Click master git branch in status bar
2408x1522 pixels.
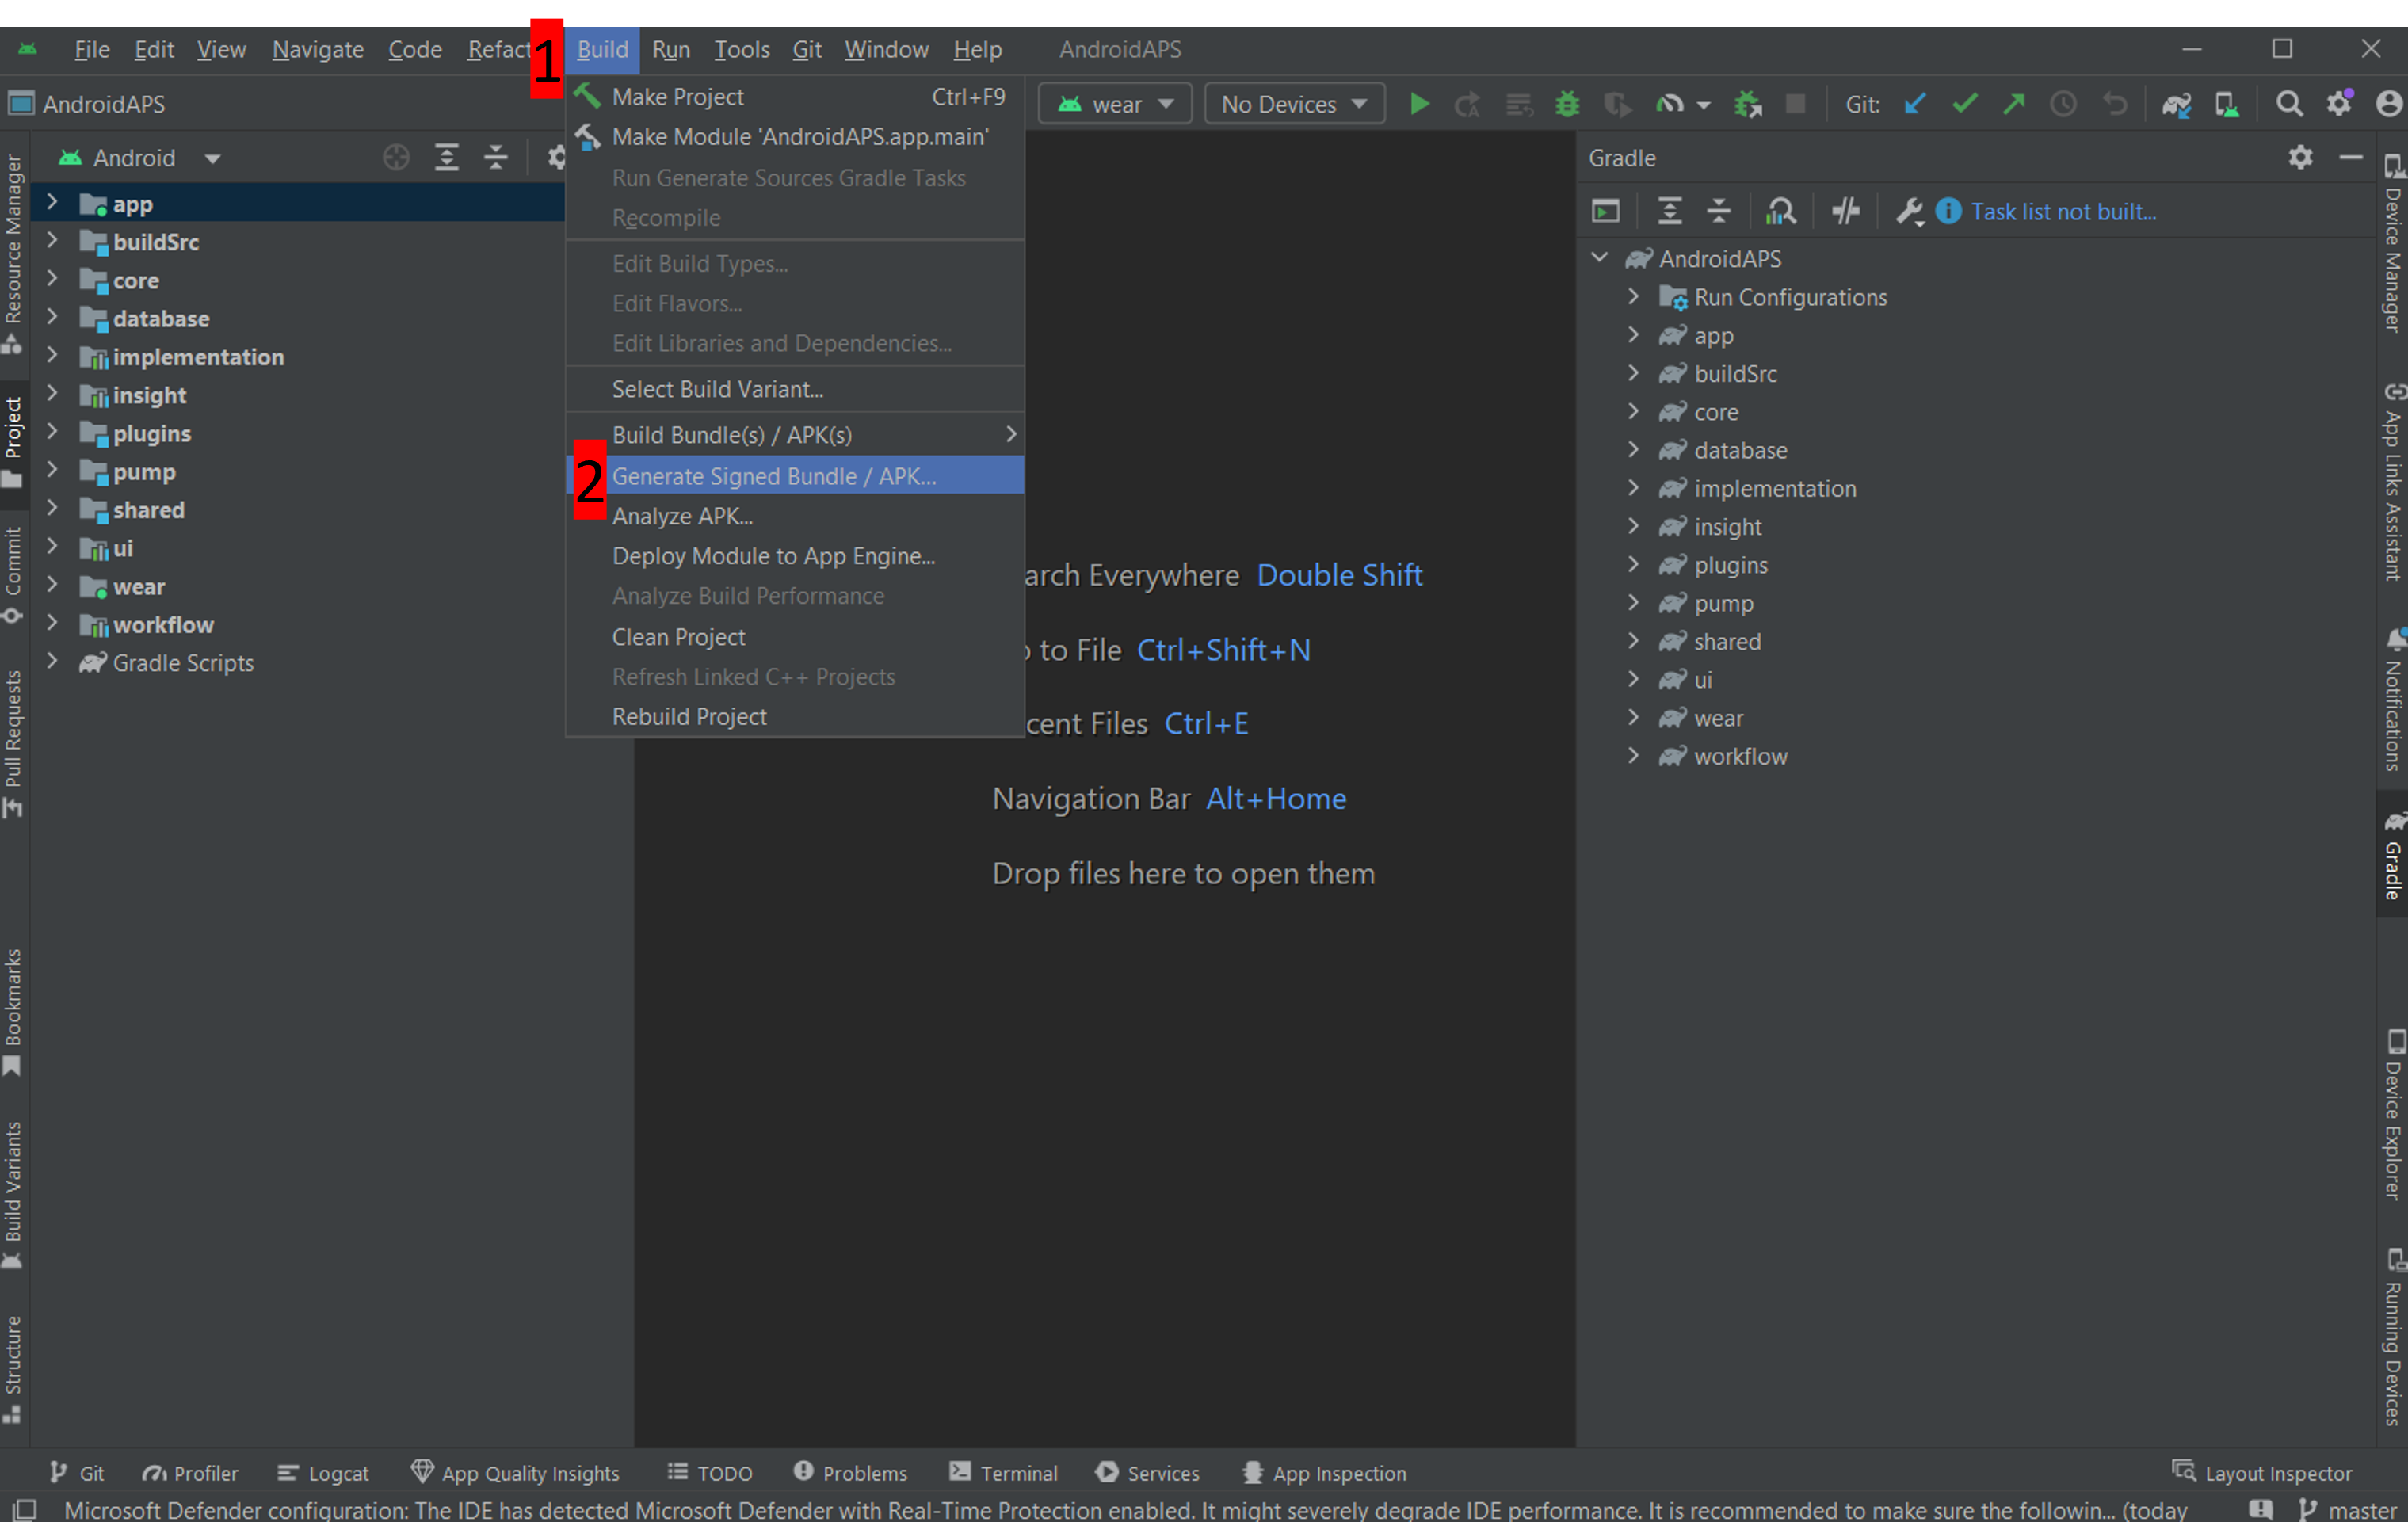point(2347,1509)
